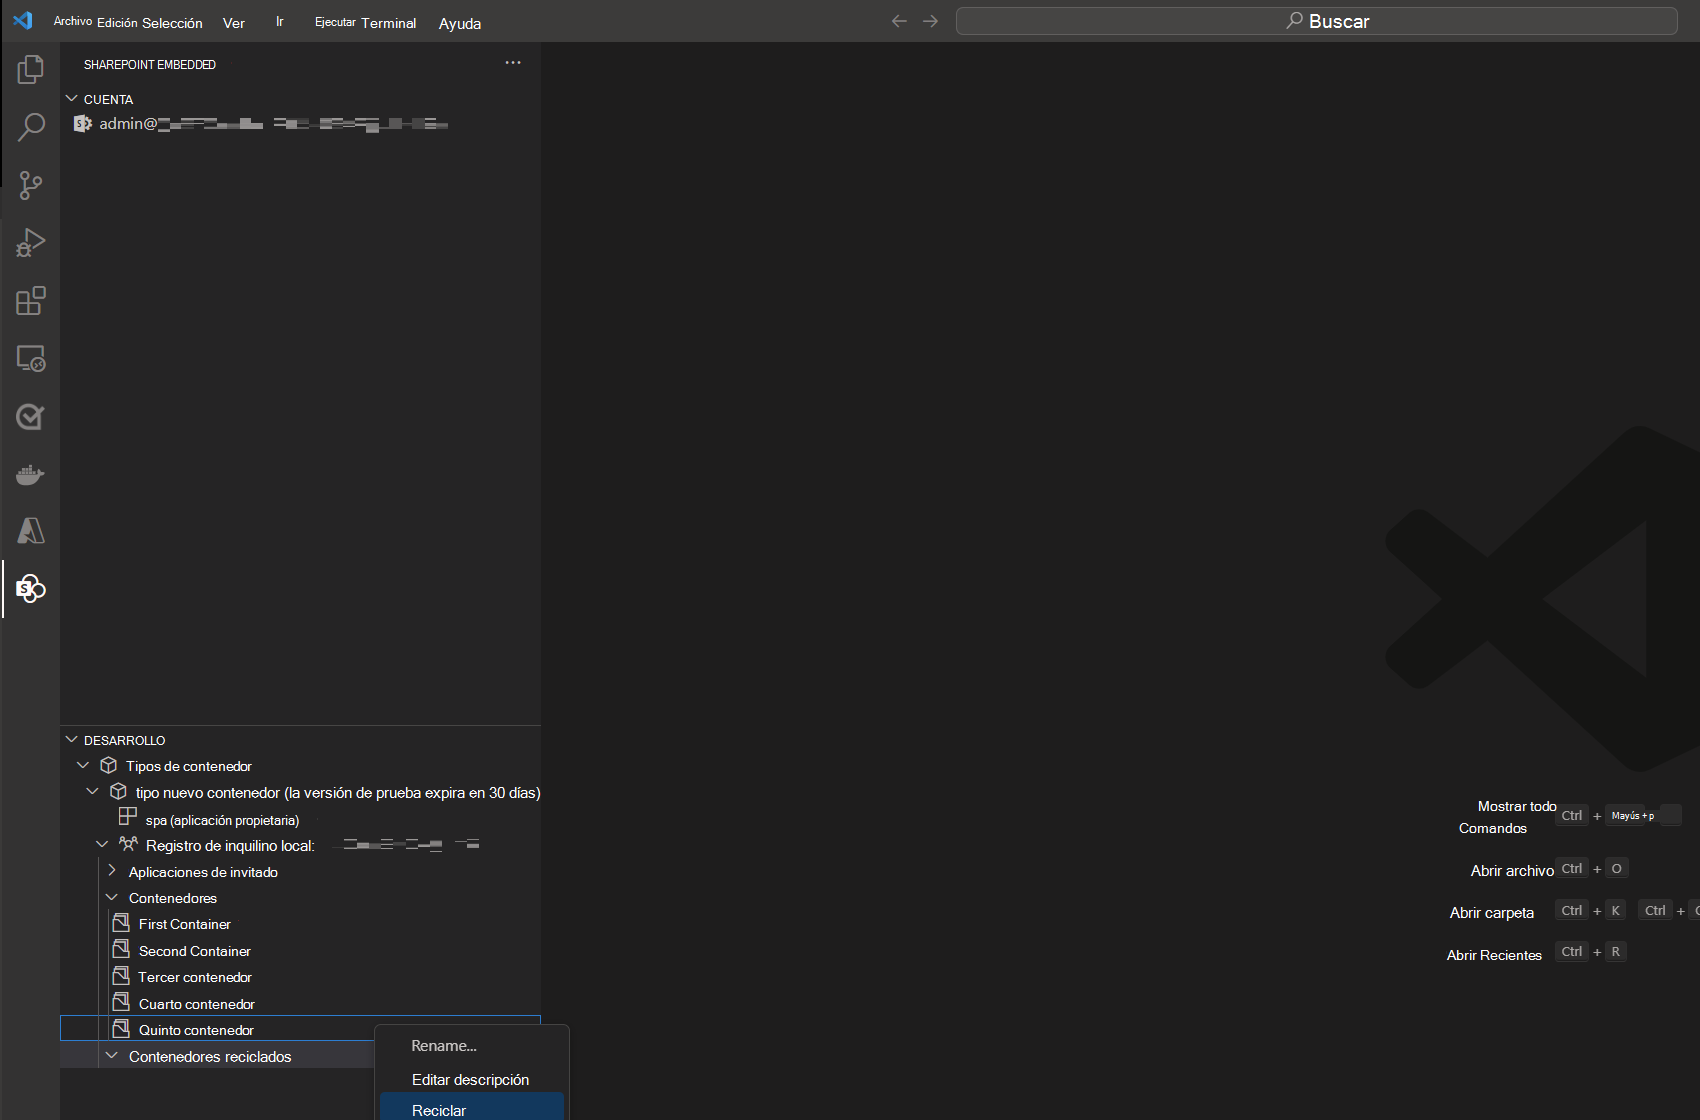1700x1120 pixels.
Task: Collapse the CUENTA section
Action: [x=71, y=98]
